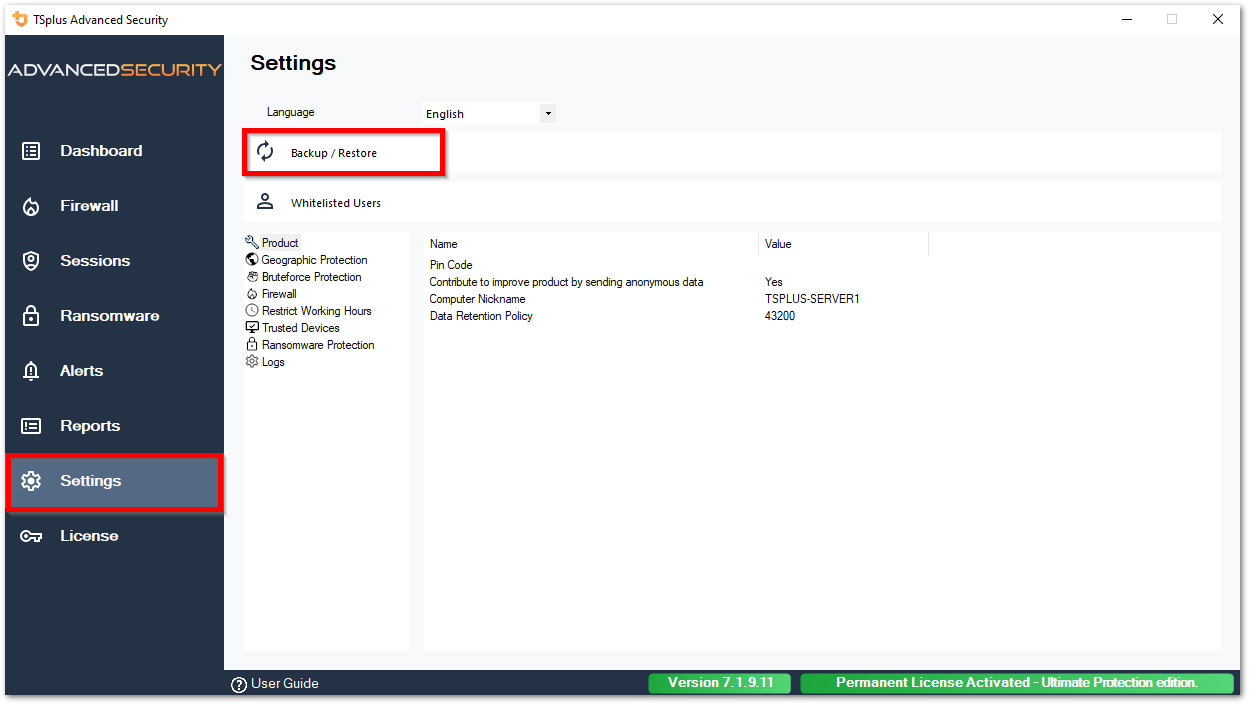Open the User Guide link
This screenshot has width=1249, height=704.
(x=284, y=683)
